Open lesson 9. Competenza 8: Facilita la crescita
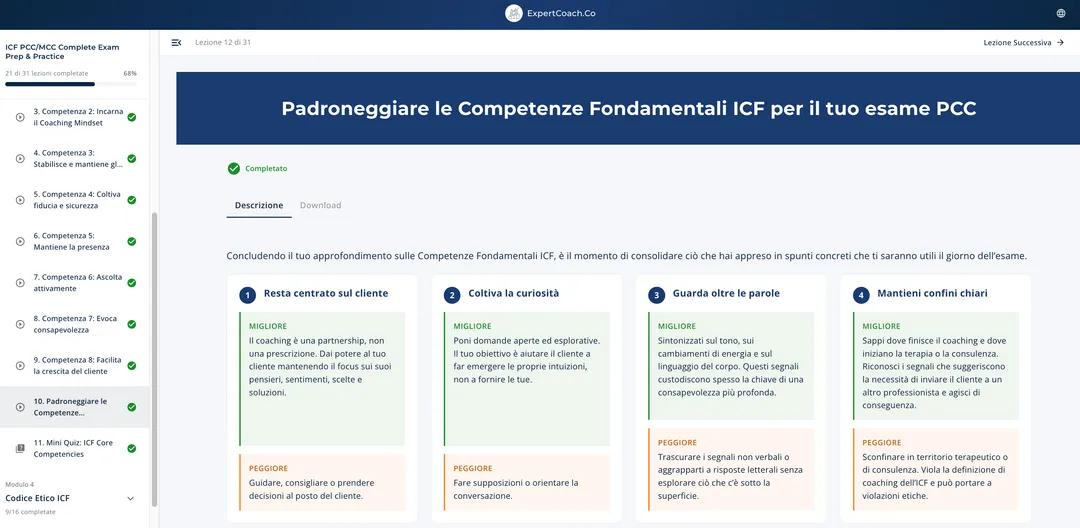 75,366
